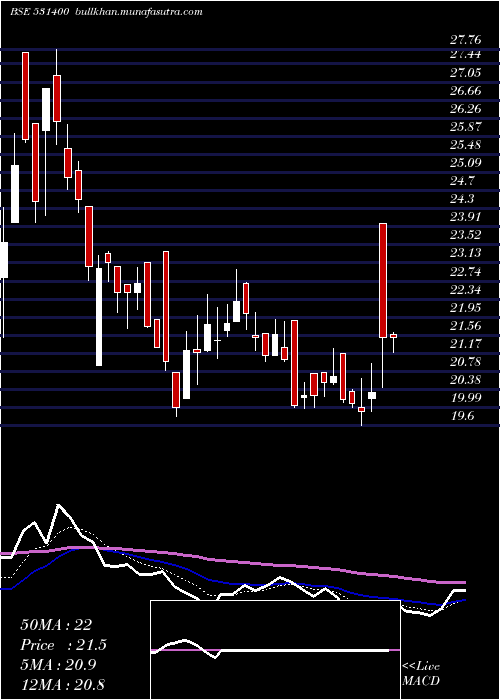Click the 21.56 price axis label
Viewport: 500px width, 700px height.
(466, 325)
